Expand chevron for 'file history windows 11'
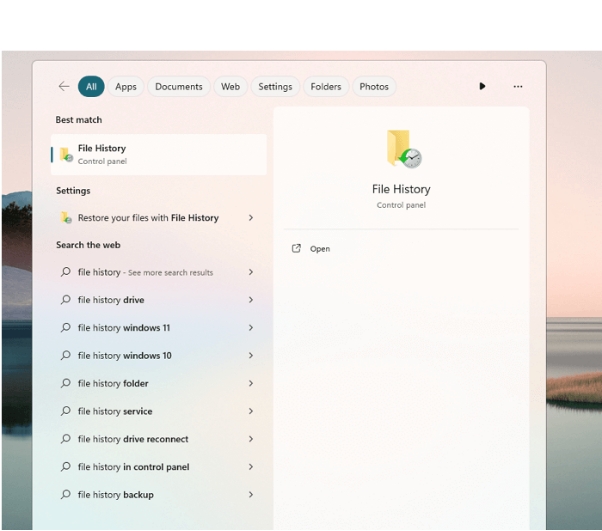The width and height of the screenshot is (602, 531). tap(251, 328)
